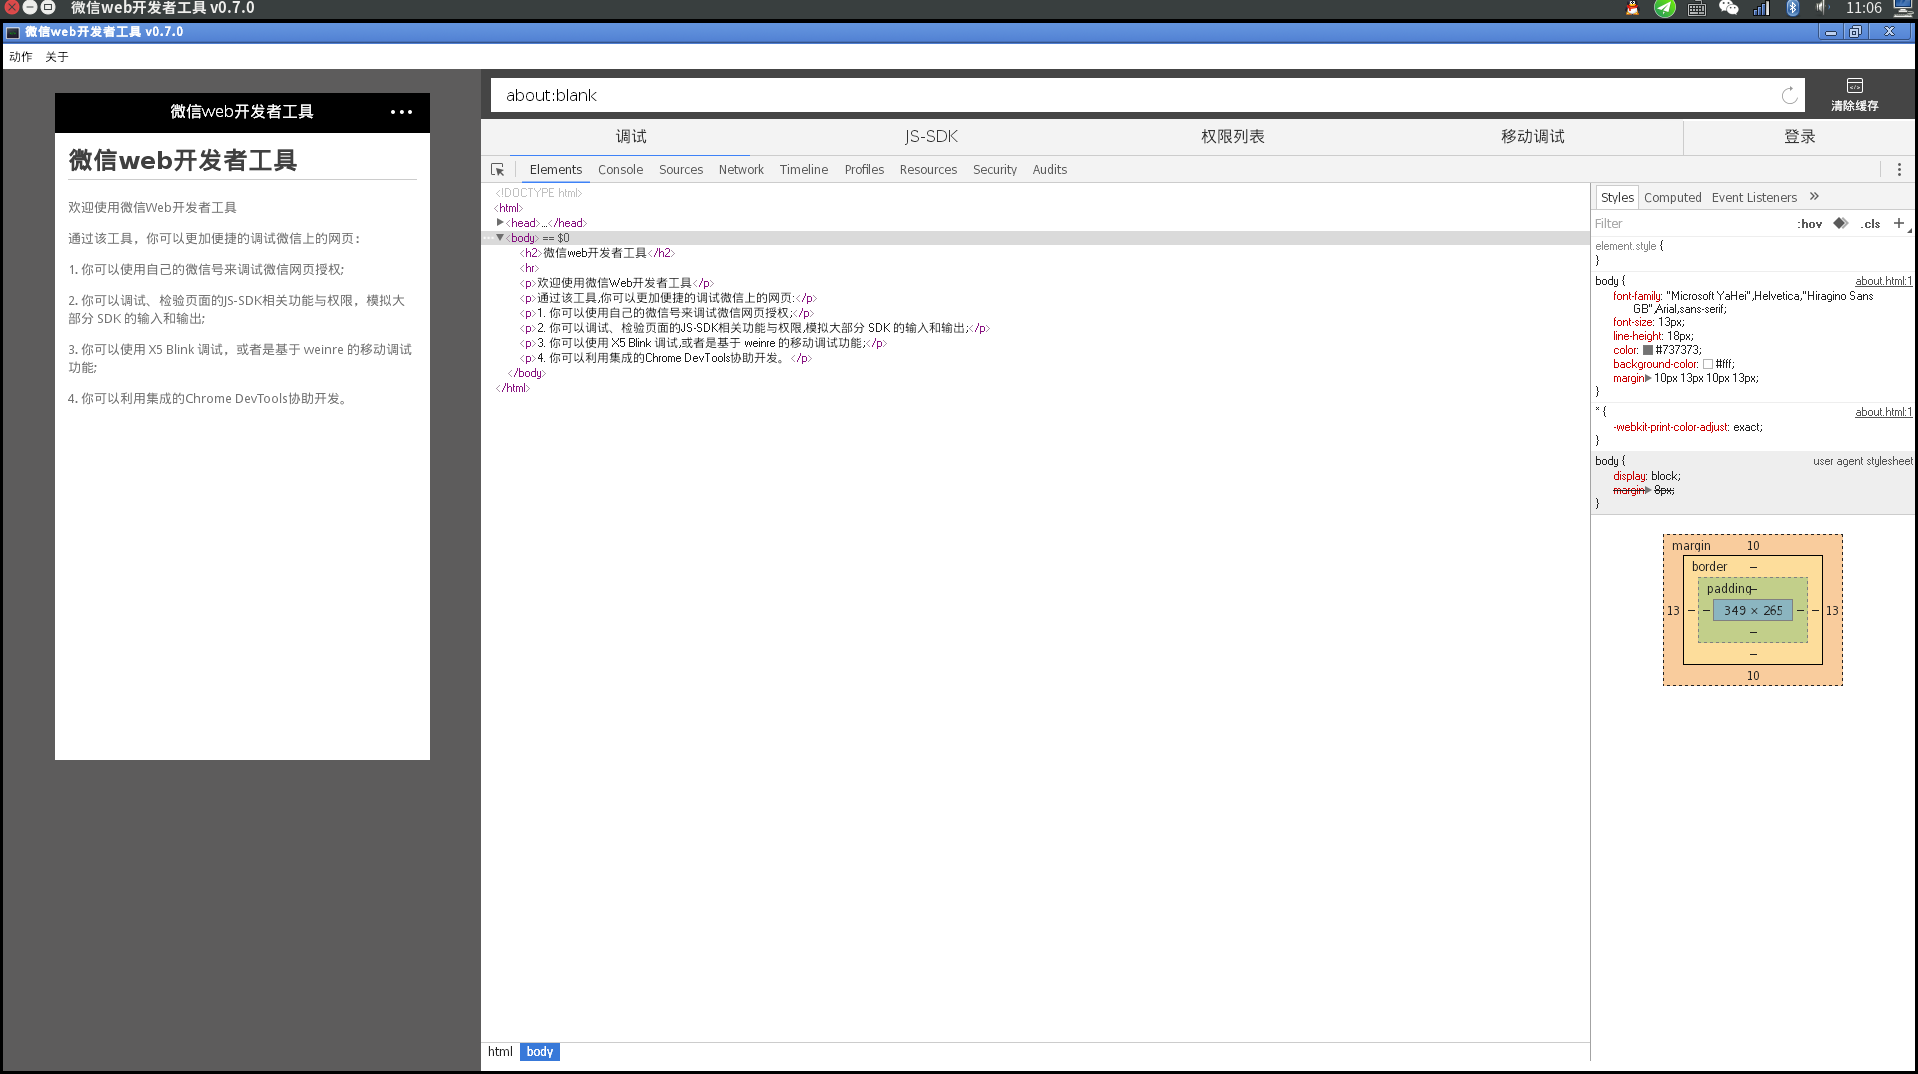
Task: Switch to the Event Listeners tab
Action: point(1754,198)
